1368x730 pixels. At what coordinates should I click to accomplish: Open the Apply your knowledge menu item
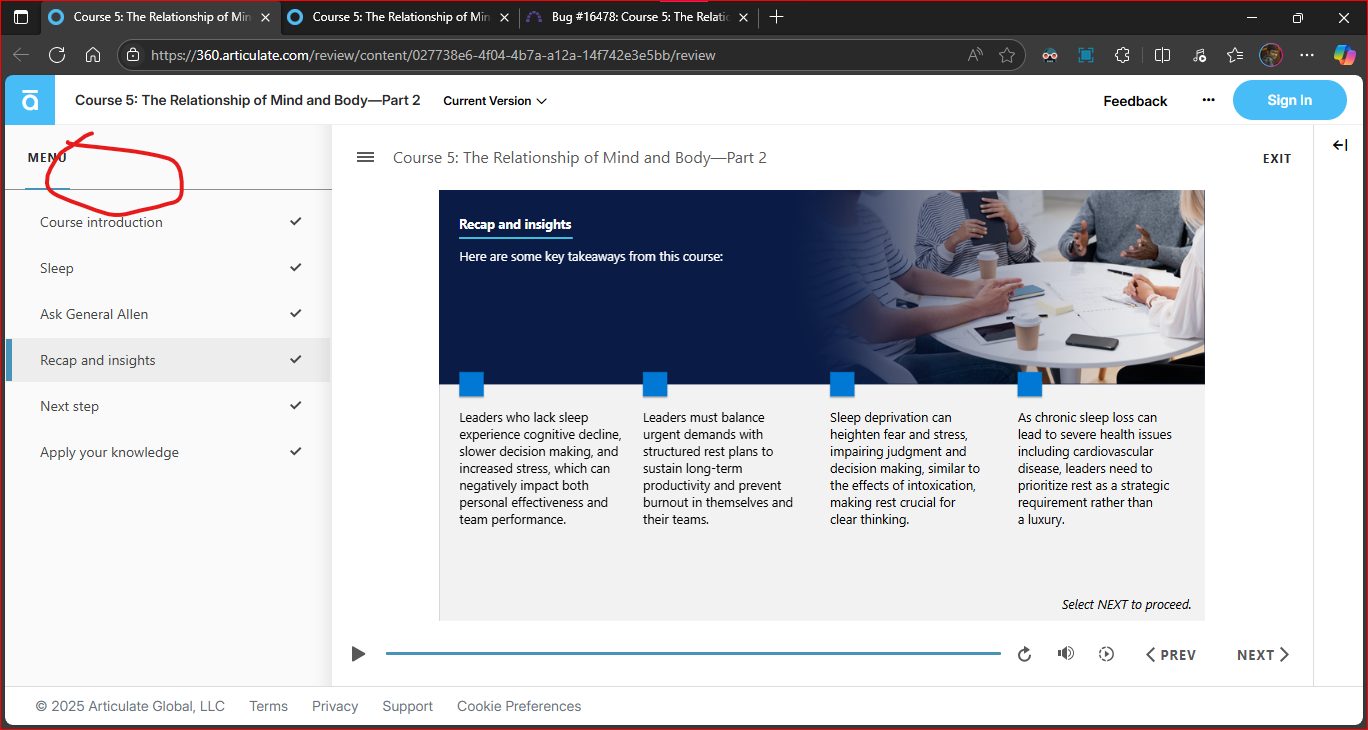(167, 452)
